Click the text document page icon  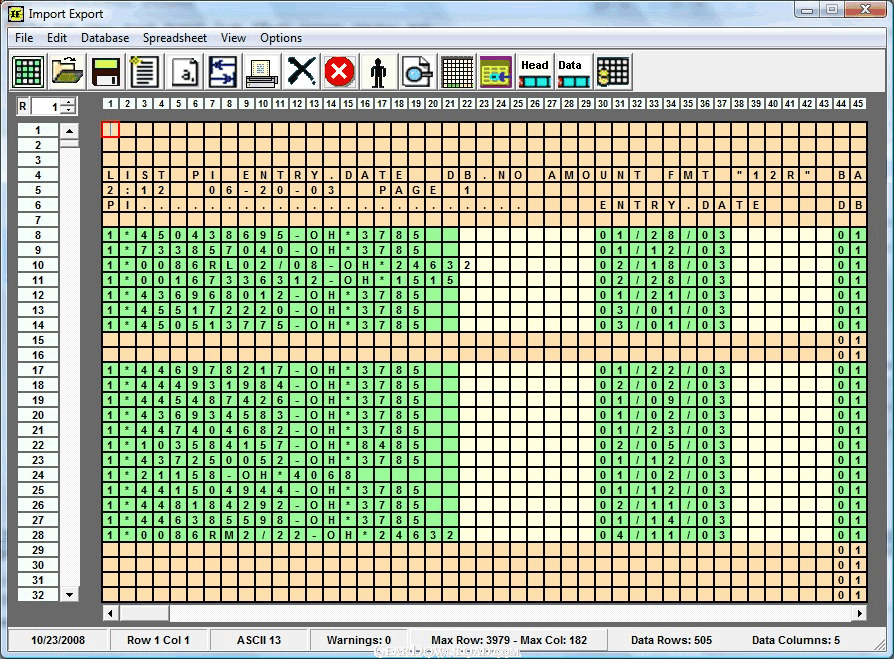(x=144, y=72)
